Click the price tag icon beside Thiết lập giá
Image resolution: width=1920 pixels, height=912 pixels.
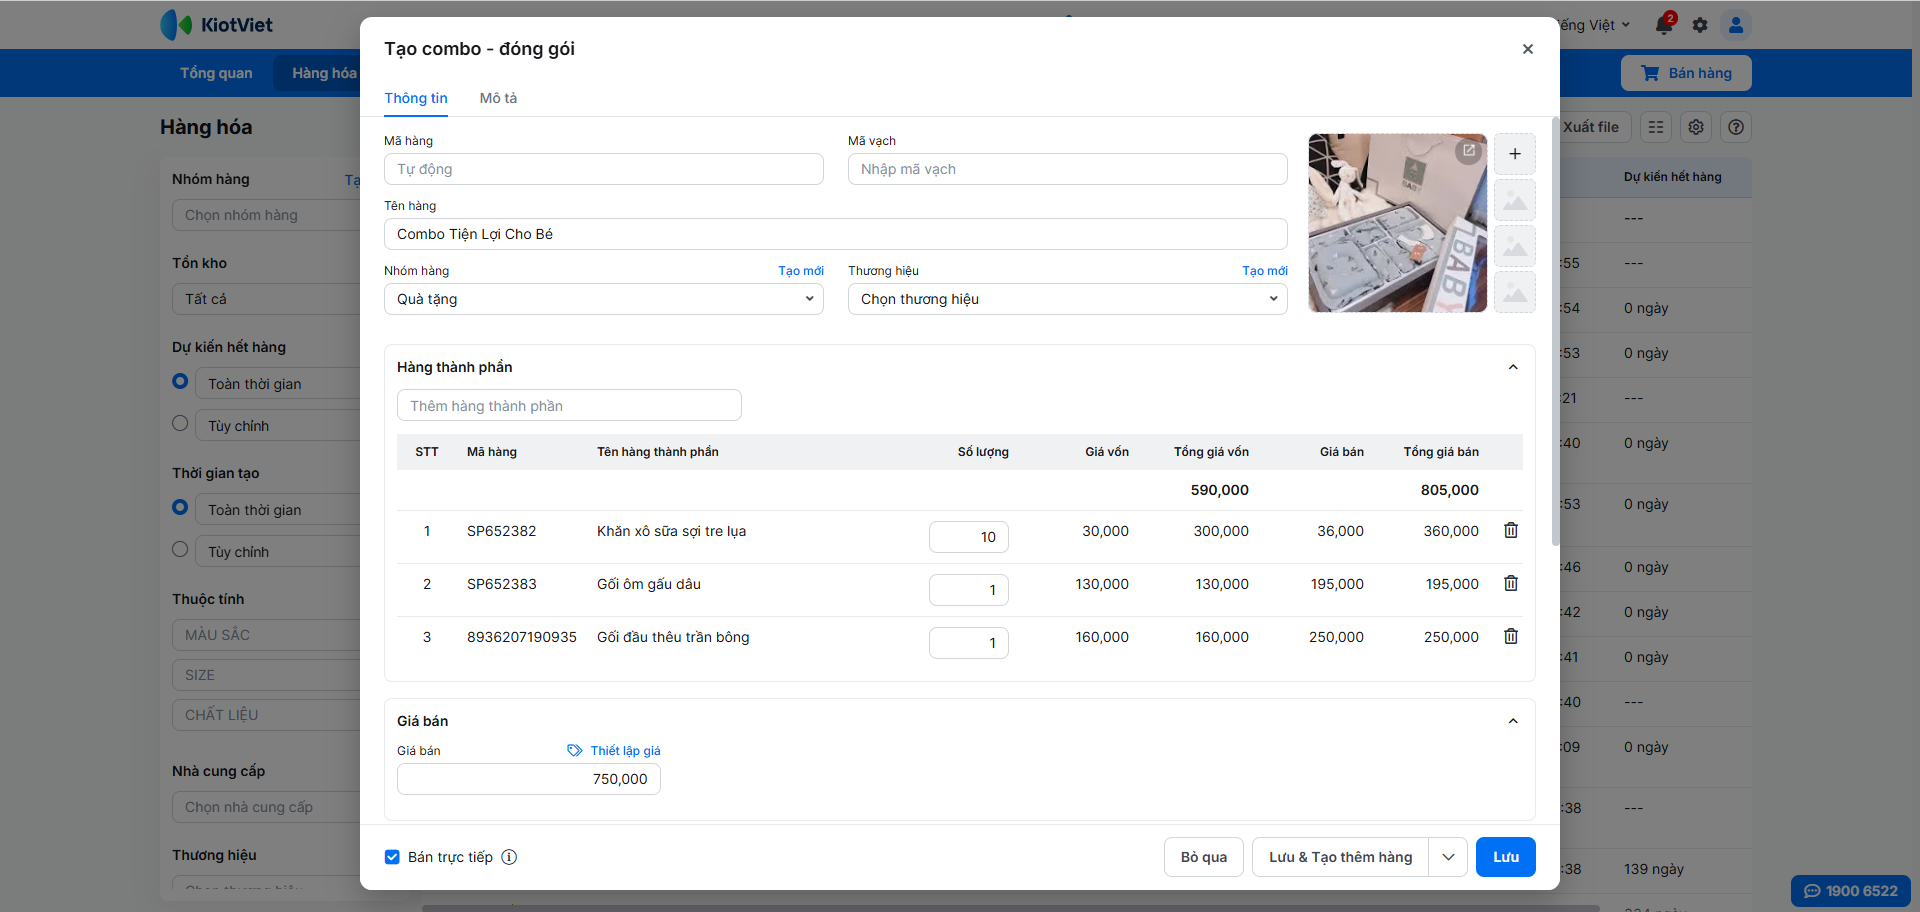pyautogui.click(x=575, y=751)
